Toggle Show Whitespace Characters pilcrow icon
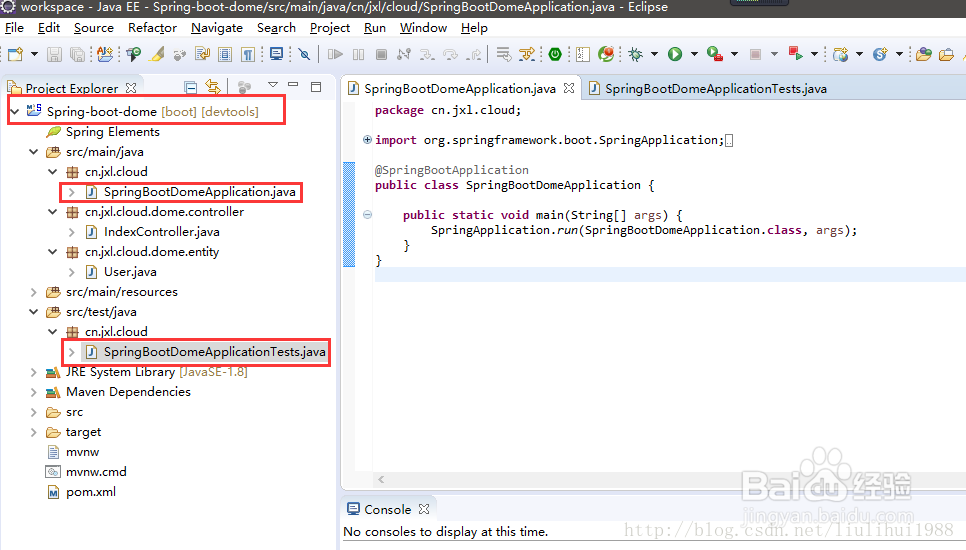The height and width of the screenshot is (550, 966). (248, 54)
